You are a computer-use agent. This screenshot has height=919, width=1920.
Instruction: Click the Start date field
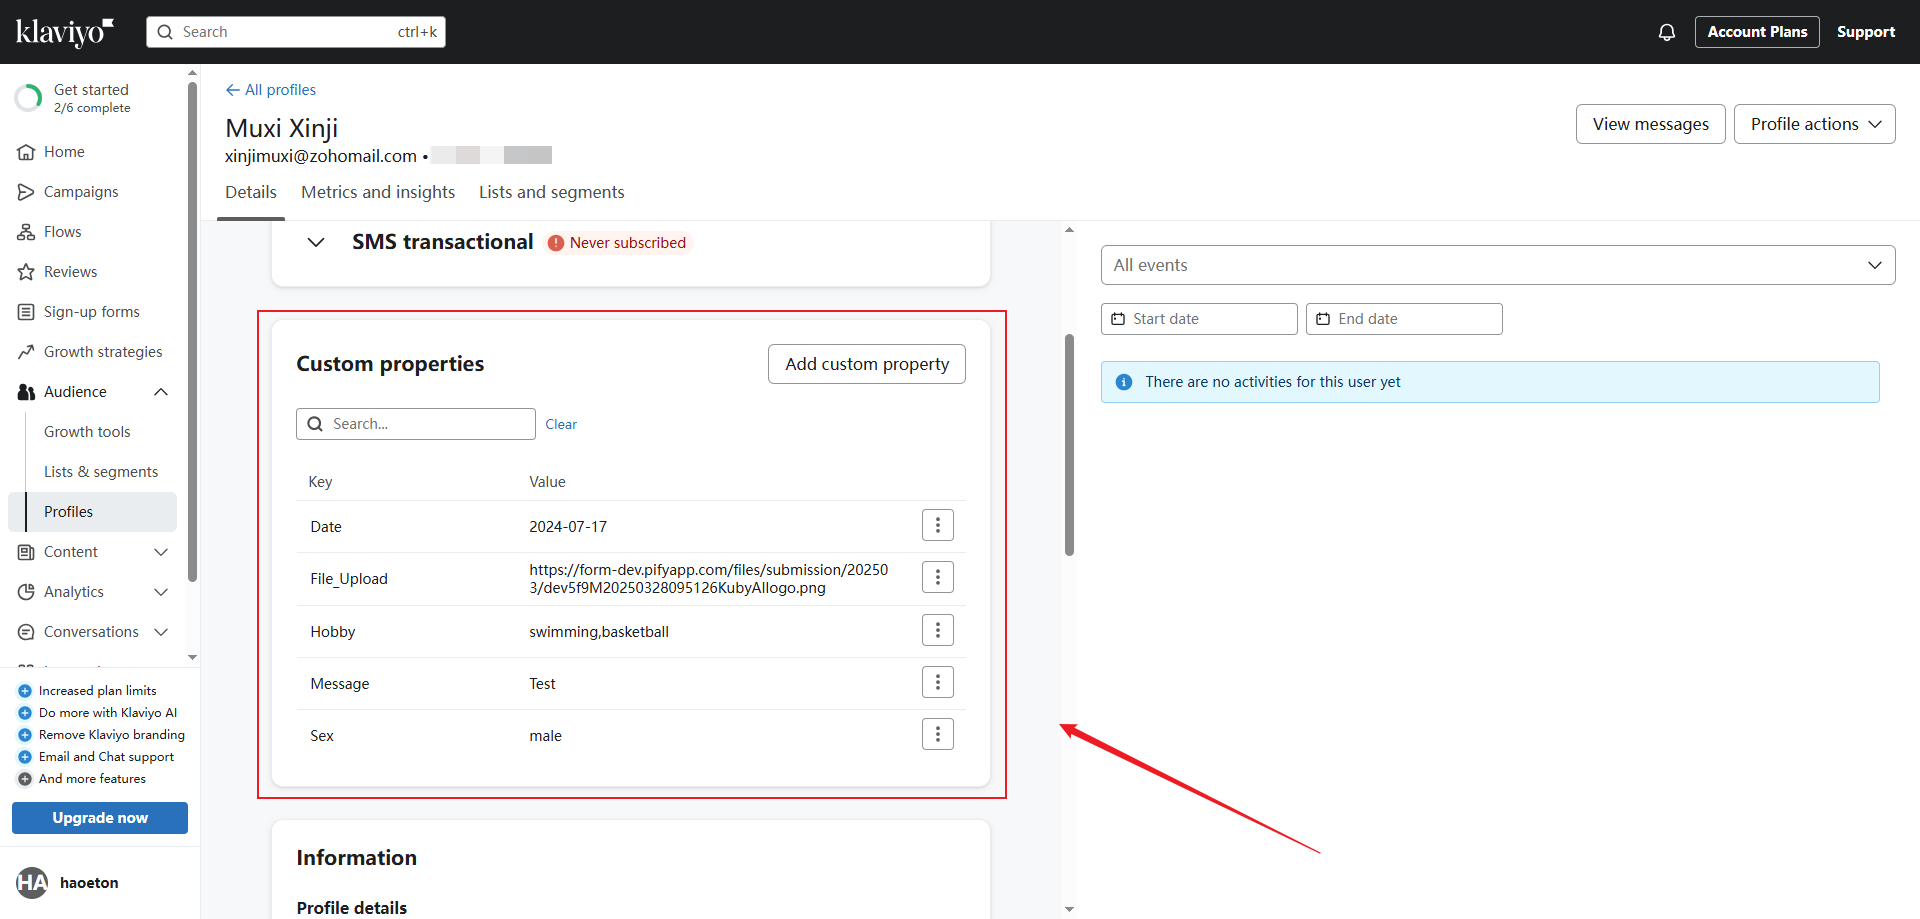pyautogui.click(x=1199, y=319)
